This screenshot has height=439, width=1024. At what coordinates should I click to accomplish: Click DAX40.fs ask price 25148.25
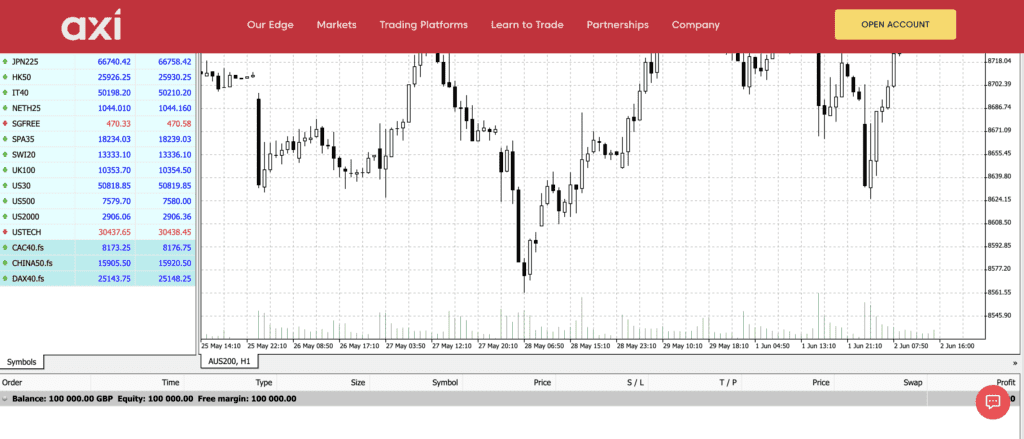pos(174,278)
